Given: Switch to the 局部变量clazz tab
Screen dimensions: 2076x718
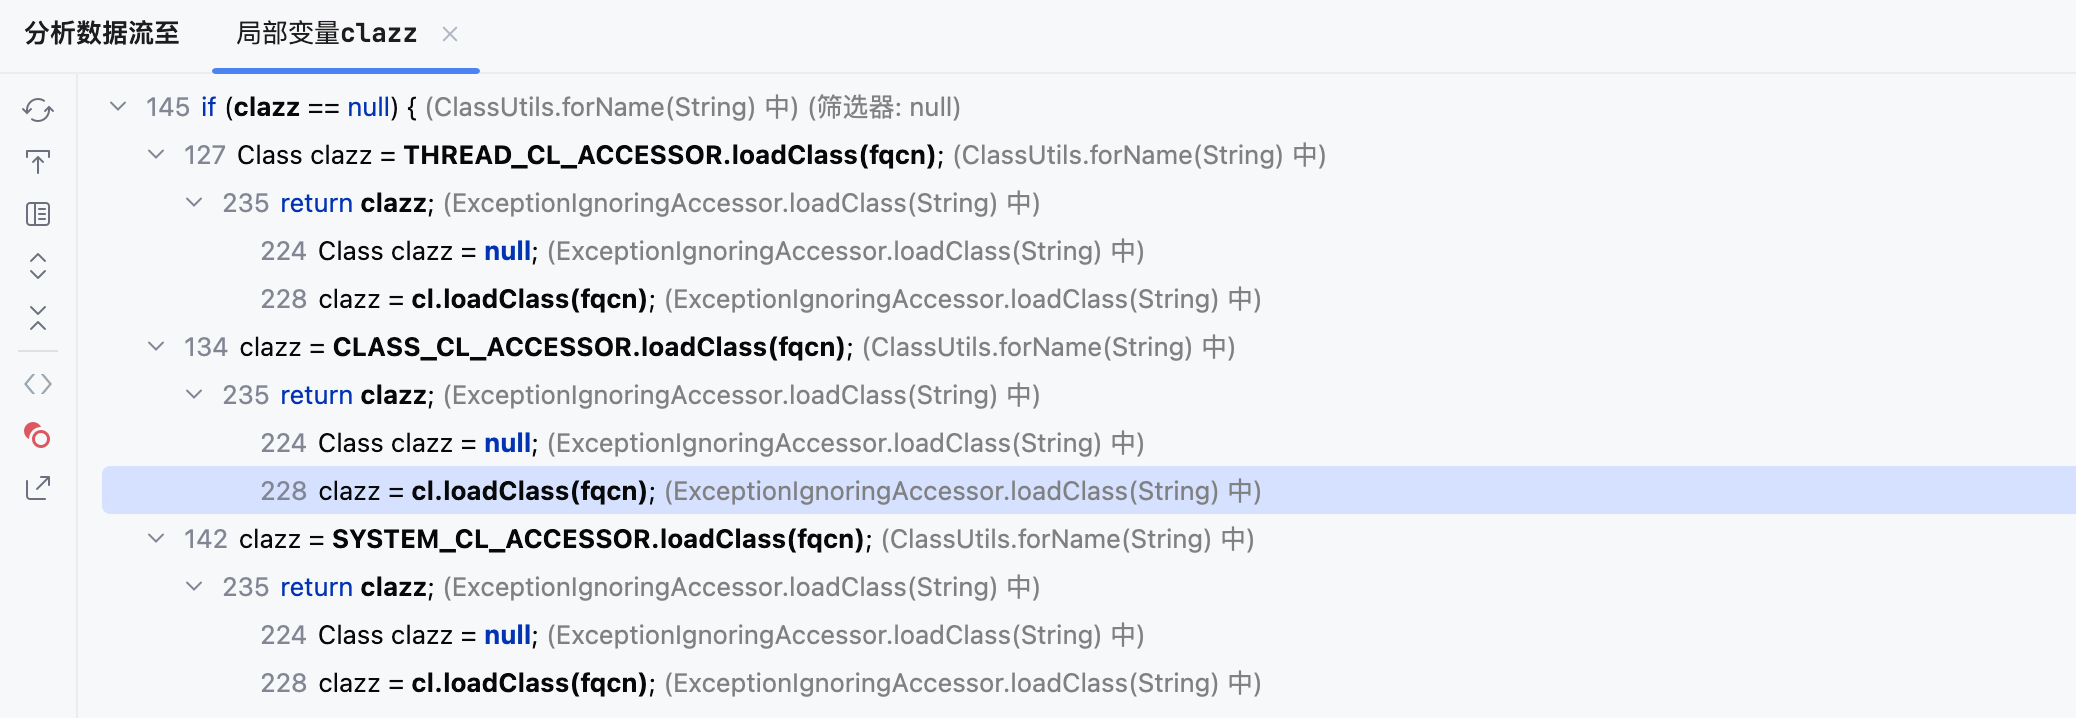Looking at the screenshot, I should pos(326,34).
